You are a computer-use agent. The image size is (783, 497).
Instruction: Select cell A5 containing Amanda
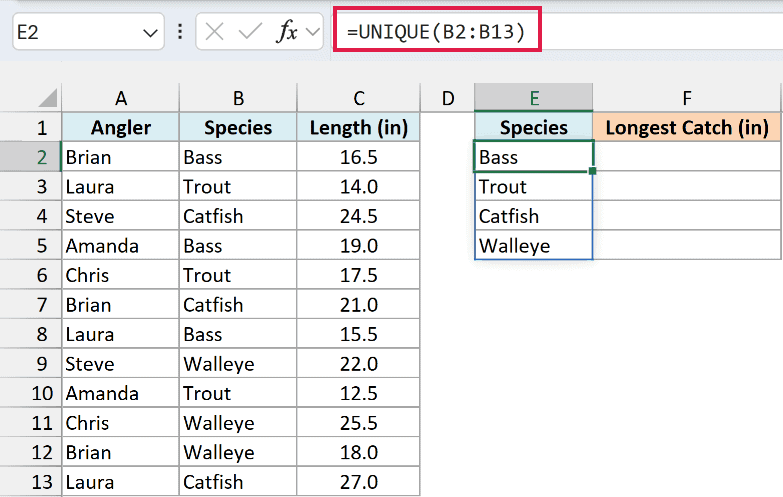tap(120, 246)
